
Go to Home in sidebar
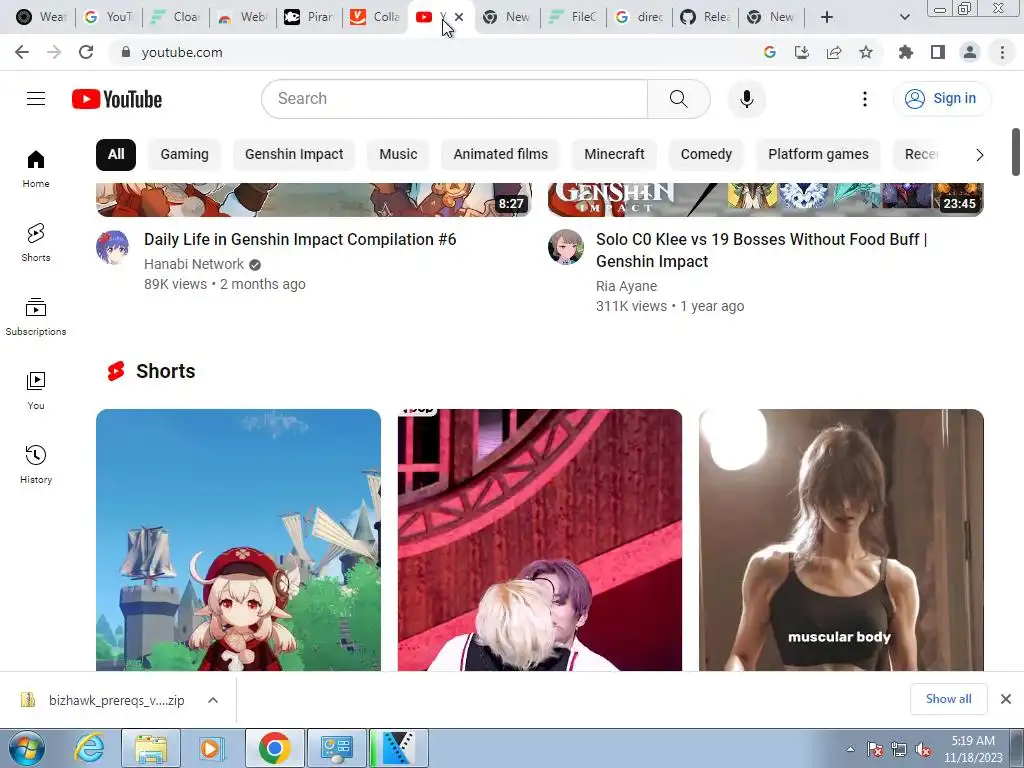[x=36, y=168]
